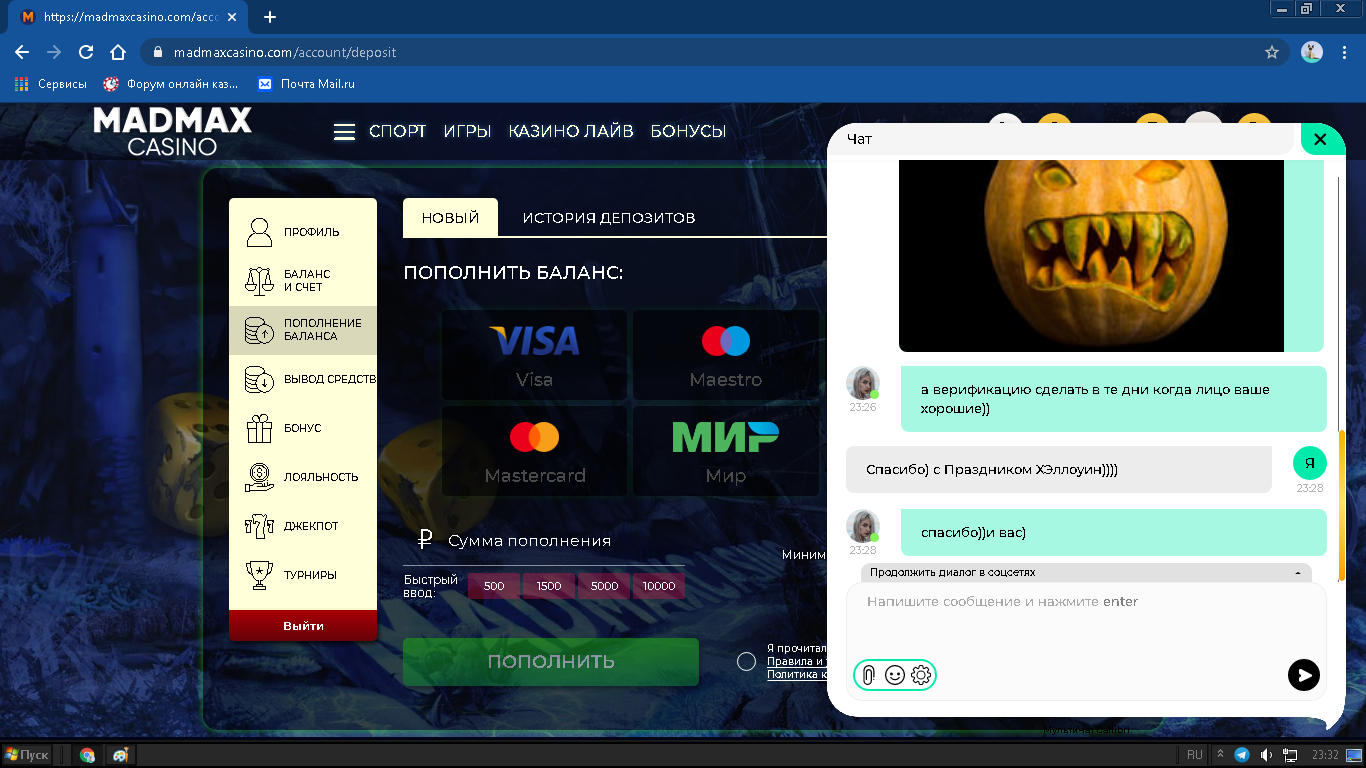Expand Продолжить диалог в соцсетях bar
Viewport: 1366px width, 768px height.
1086,573
